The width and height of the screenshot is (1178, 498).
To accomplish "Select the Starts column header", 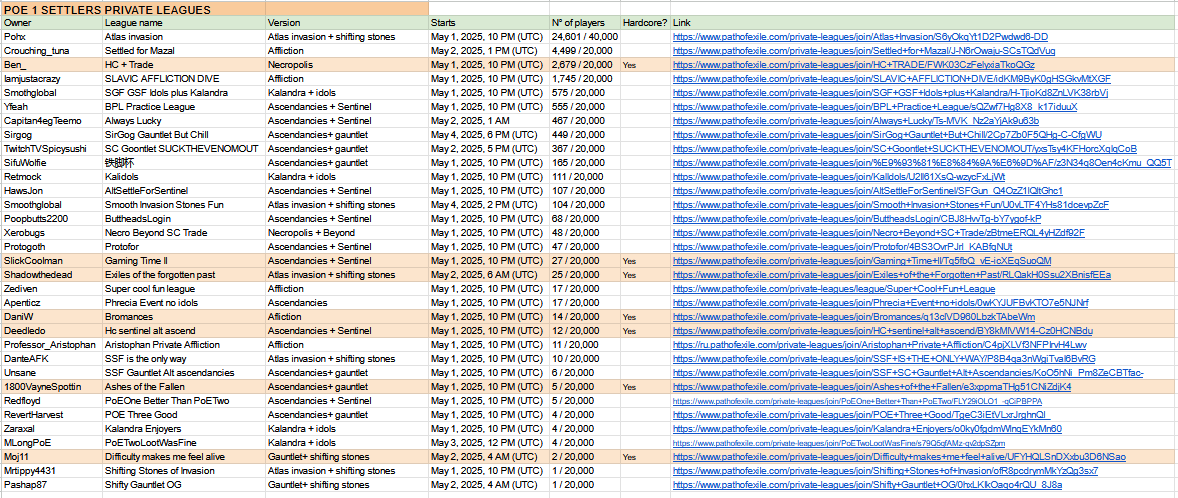I will pyautogui.click(x=488, y=23).
